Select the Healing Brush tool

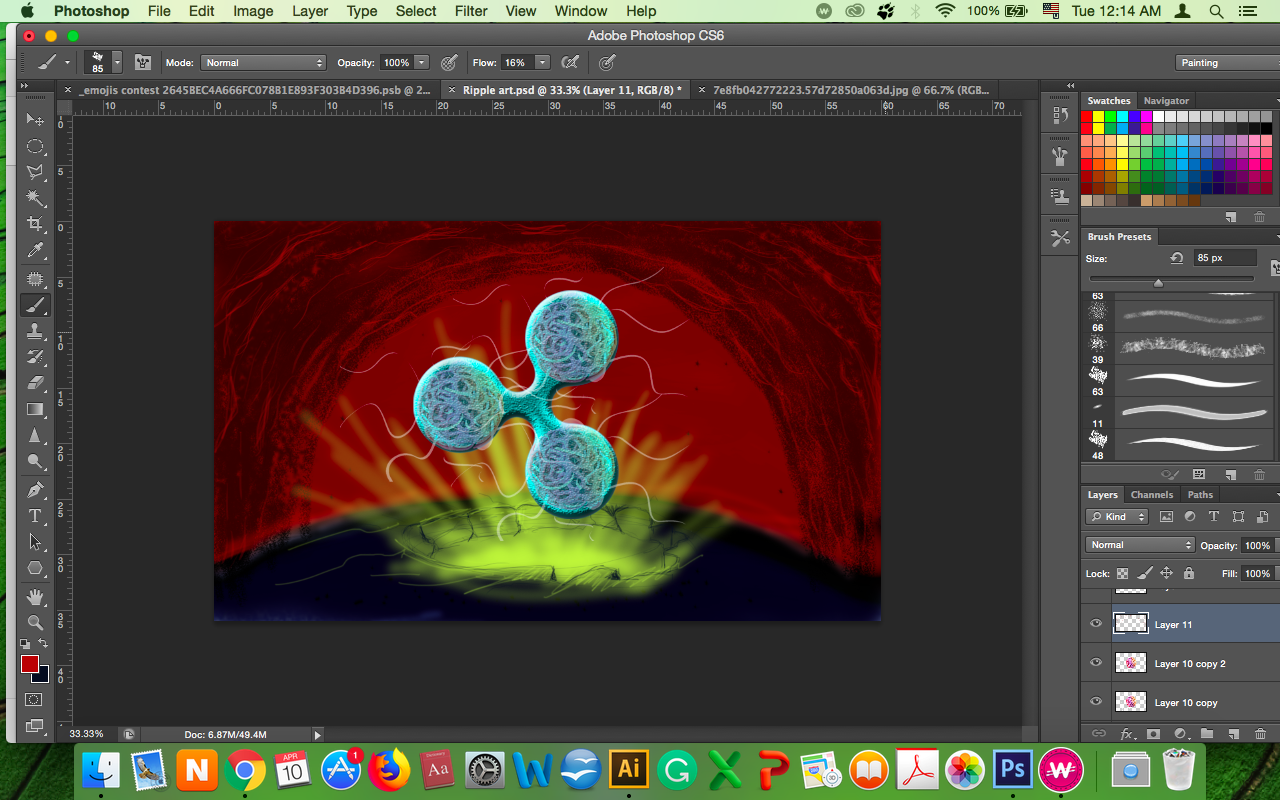35,279
